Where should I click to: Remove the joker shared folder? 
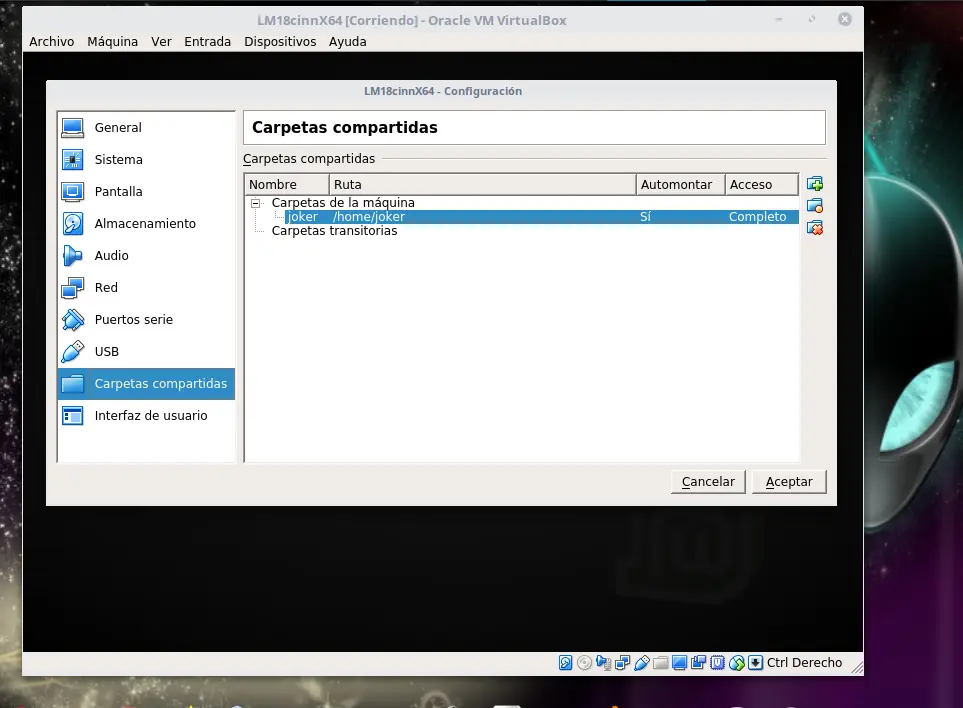tap(815, 227)
